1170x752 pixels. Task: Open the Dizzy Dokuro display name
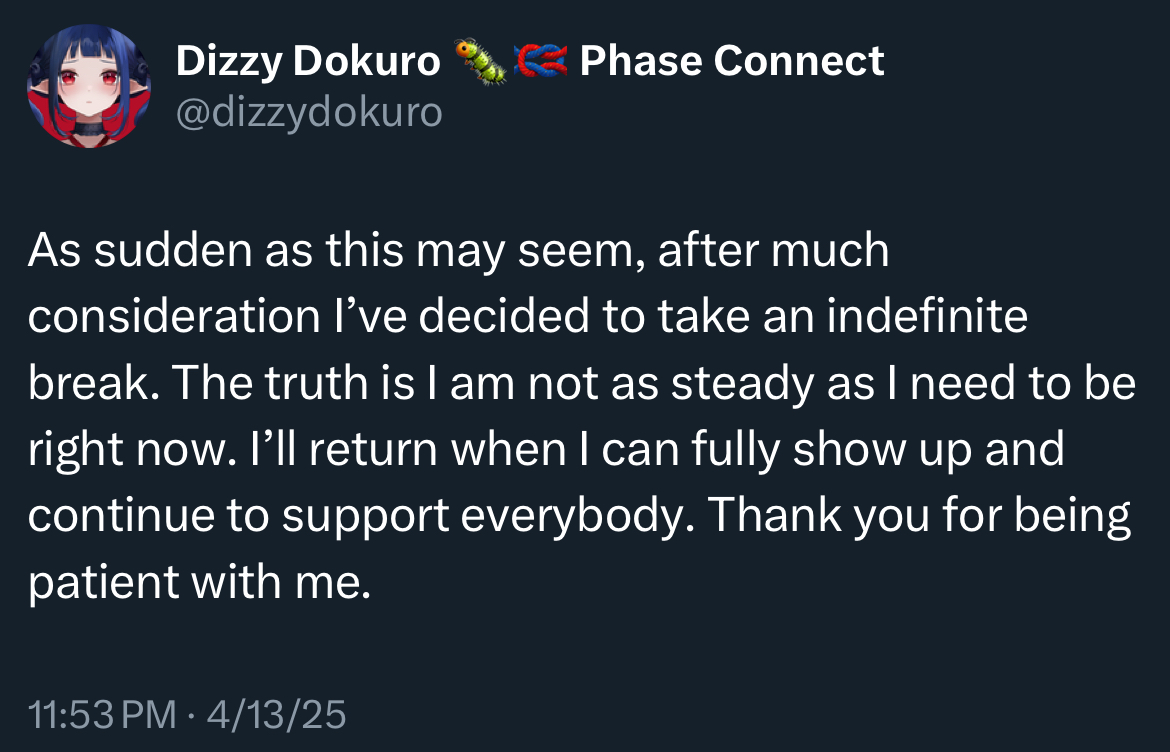tap(308, 62)
